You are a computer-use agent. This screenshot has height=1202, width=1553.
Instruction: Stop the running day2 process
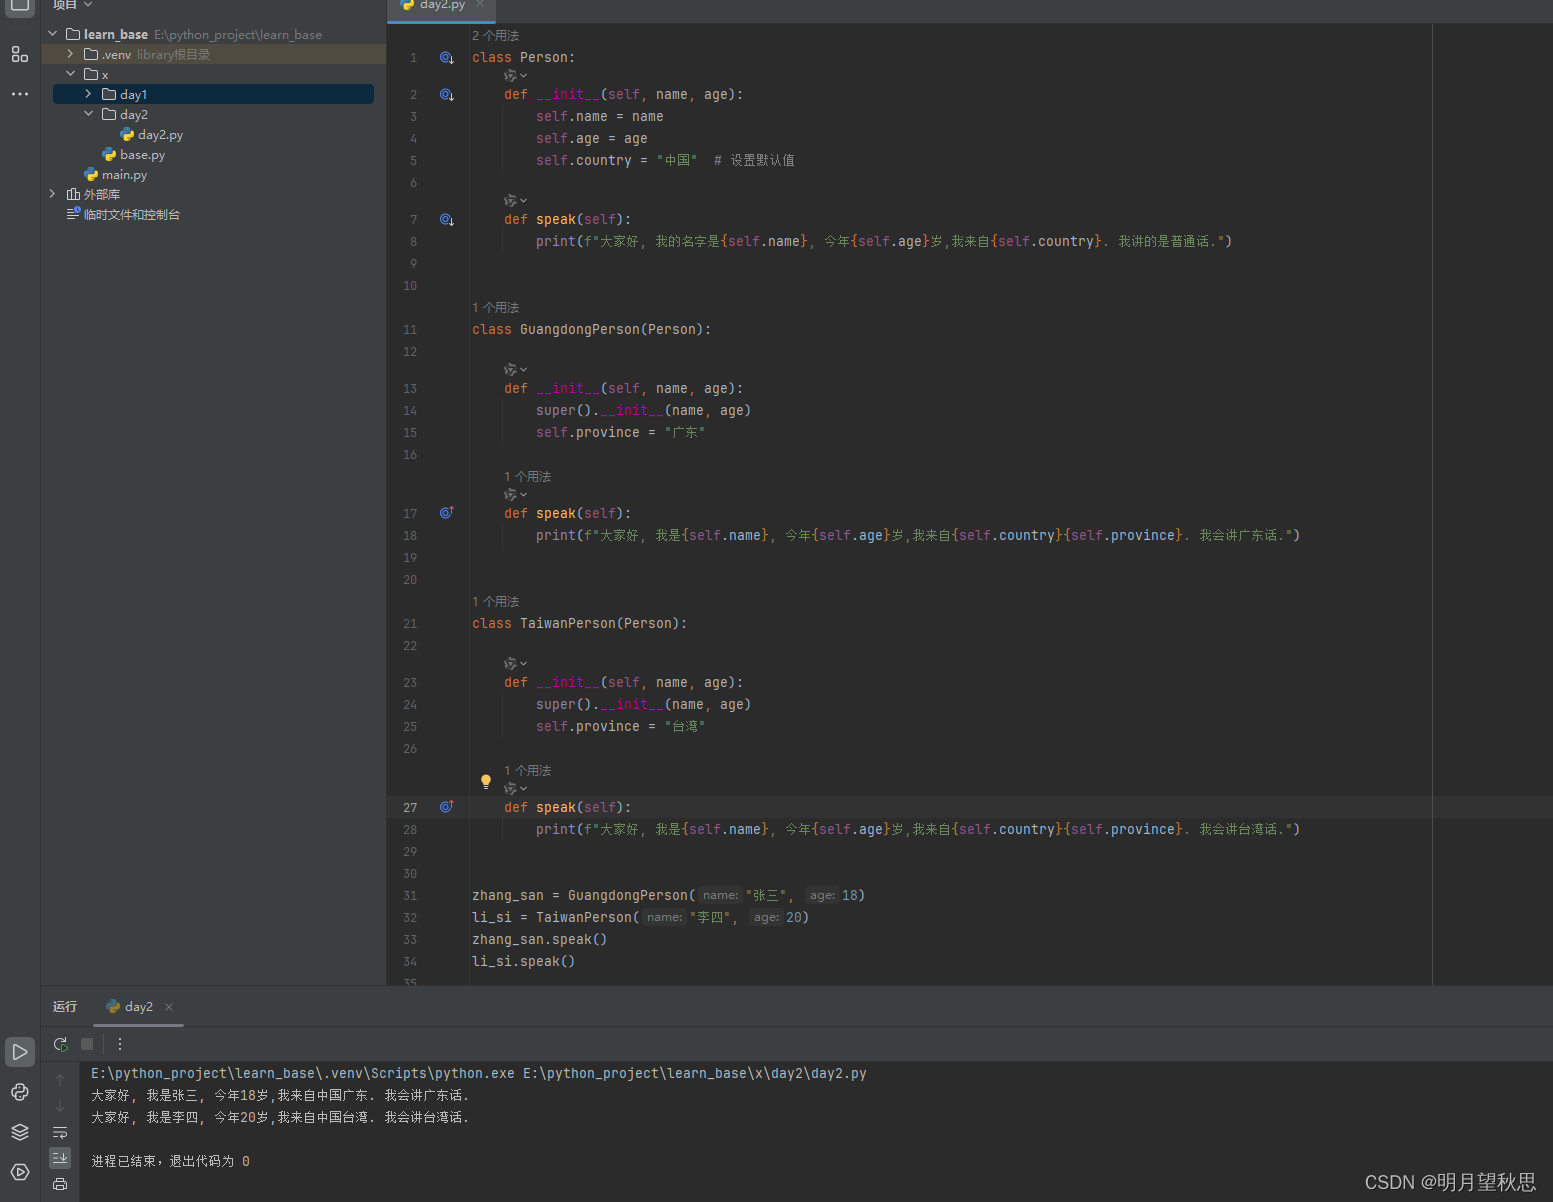point(87,1044)
